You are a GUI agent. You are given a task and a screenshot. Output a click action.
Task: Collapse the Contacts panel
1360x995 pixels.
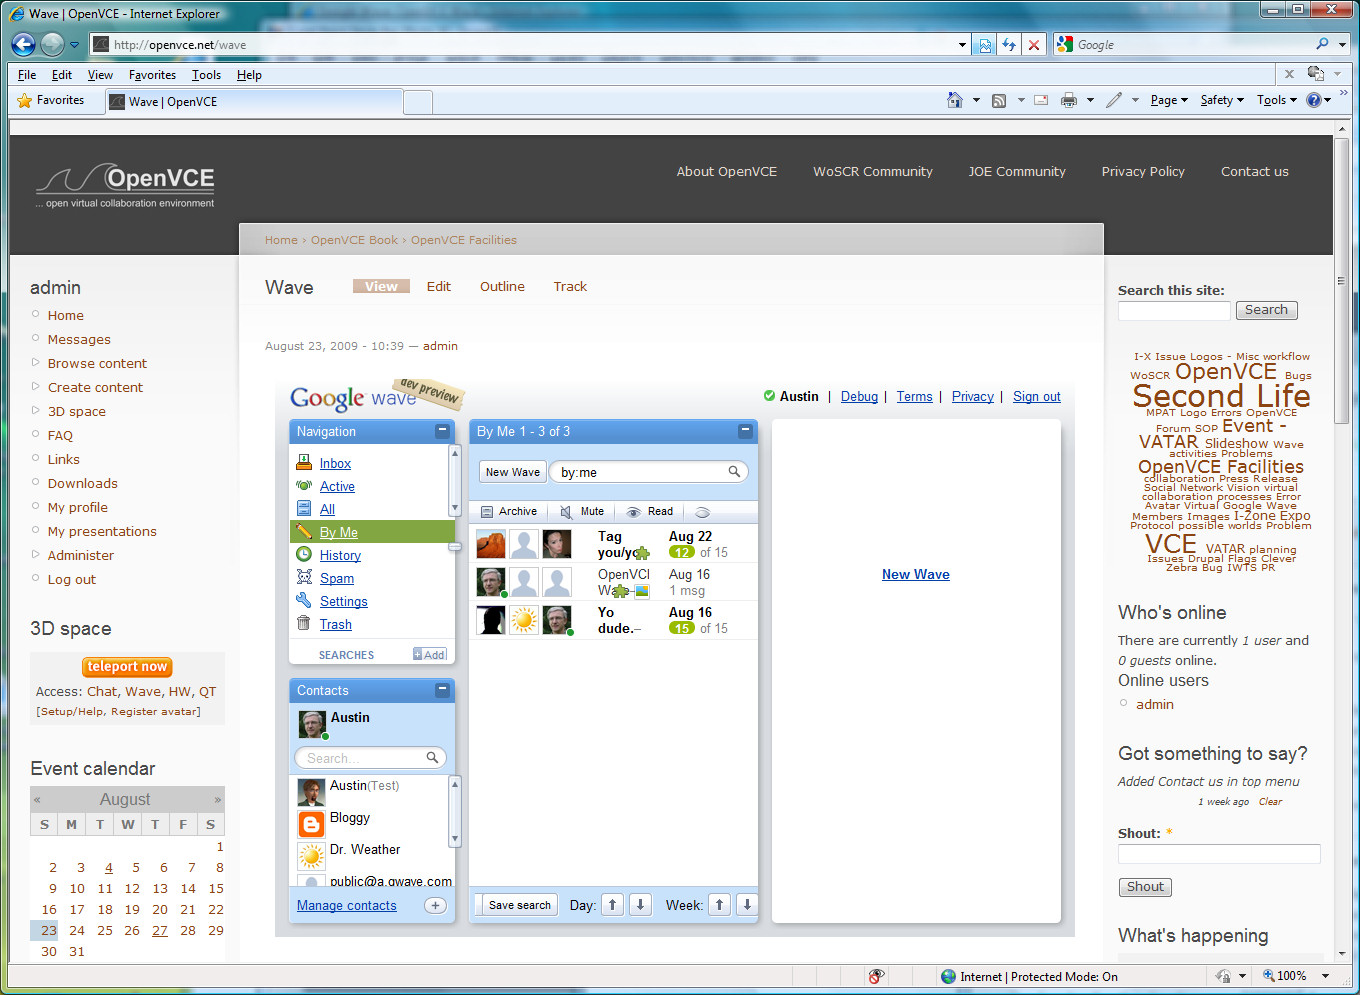click(x=442, y=690)
